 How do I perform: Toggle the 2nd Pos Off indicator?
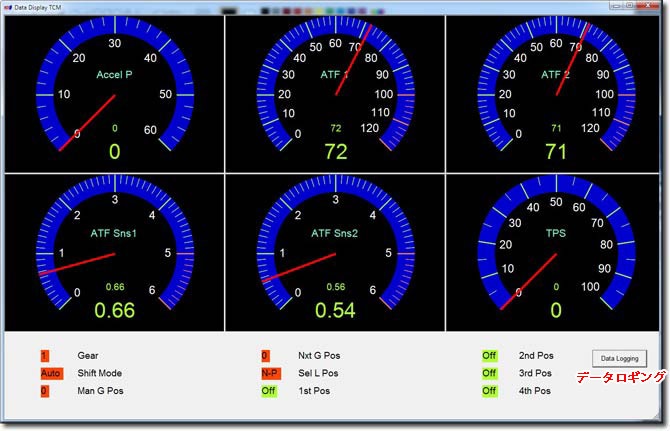489,355
